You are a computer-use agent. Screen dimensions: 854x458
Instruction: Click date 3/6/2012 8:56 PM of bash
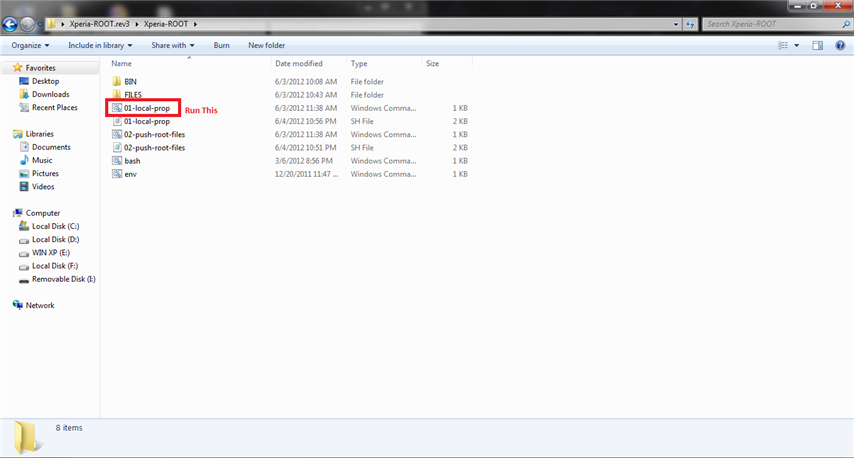(303, 161)
